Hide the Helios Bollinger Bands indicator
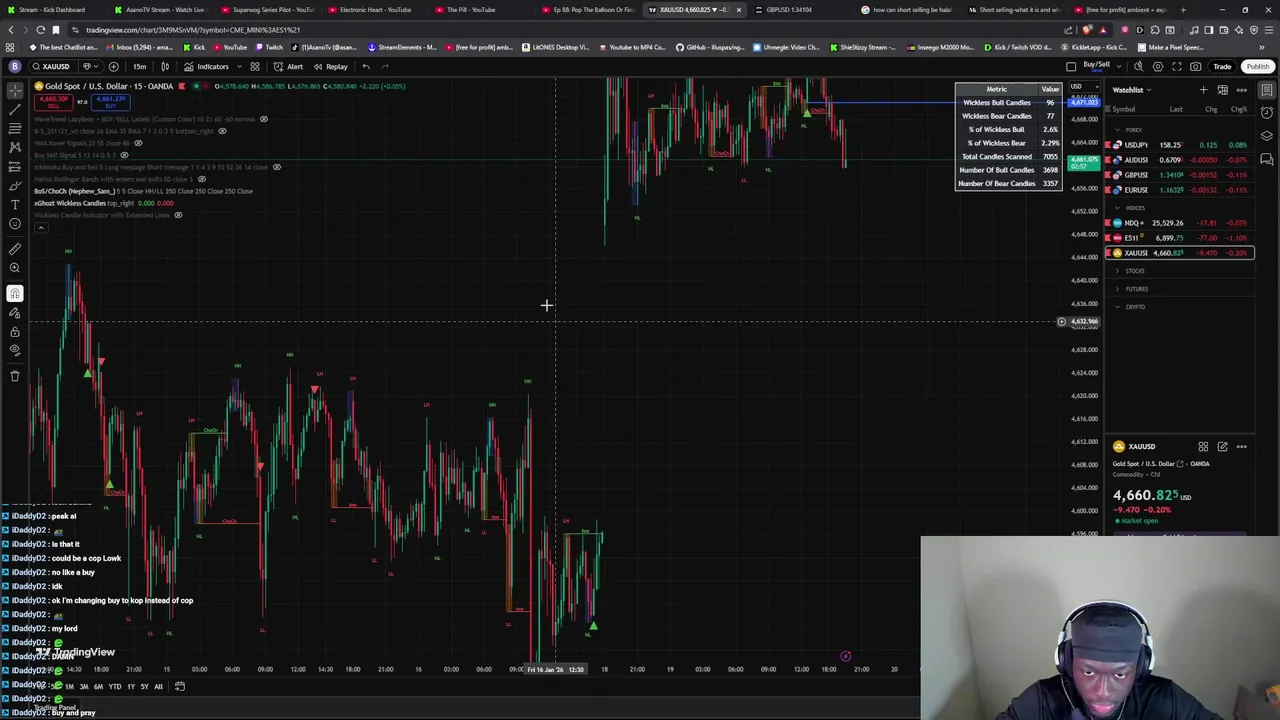The width and height of the screenshot is (1280, 720). pos(201,179)
